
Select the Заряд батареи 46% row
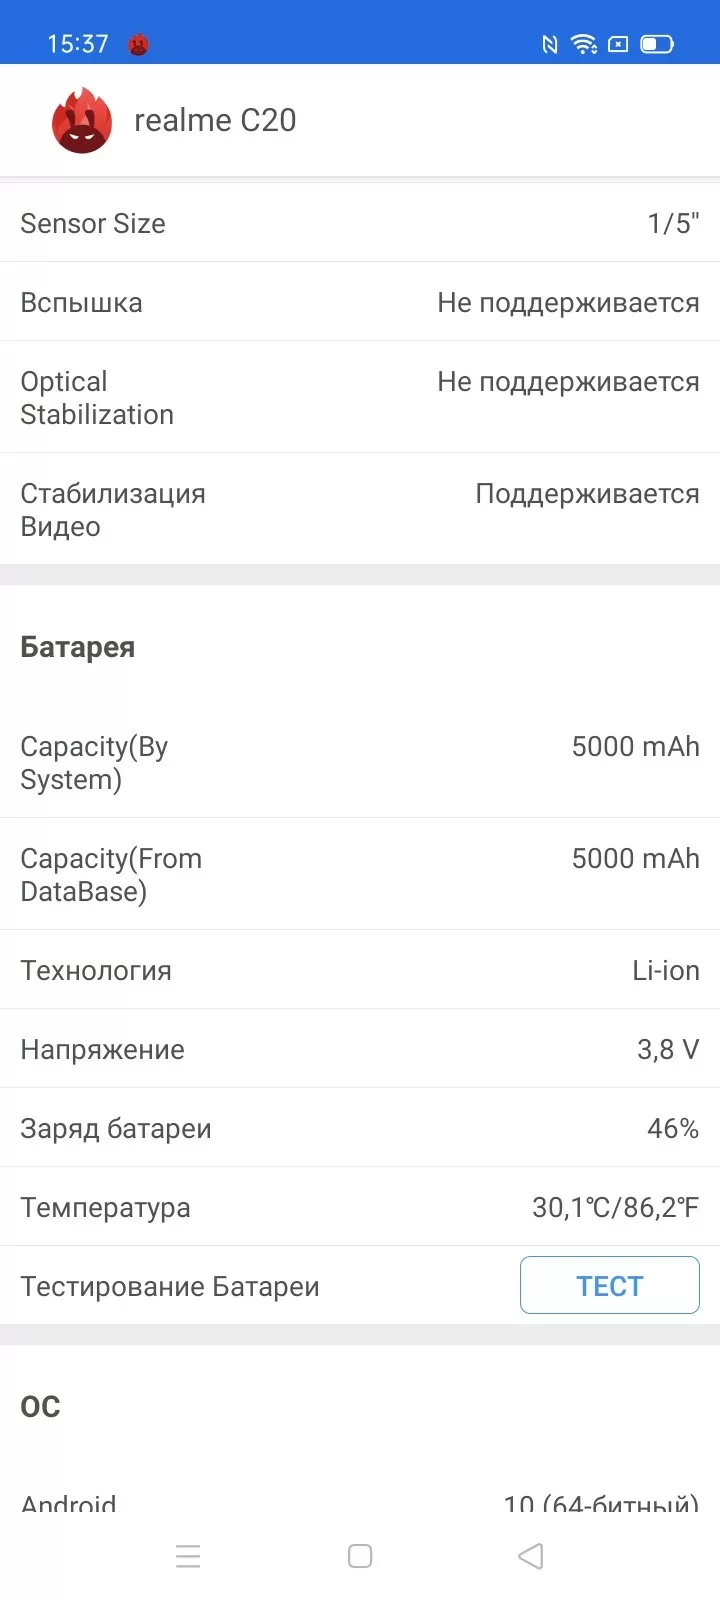coord(360,1128)
